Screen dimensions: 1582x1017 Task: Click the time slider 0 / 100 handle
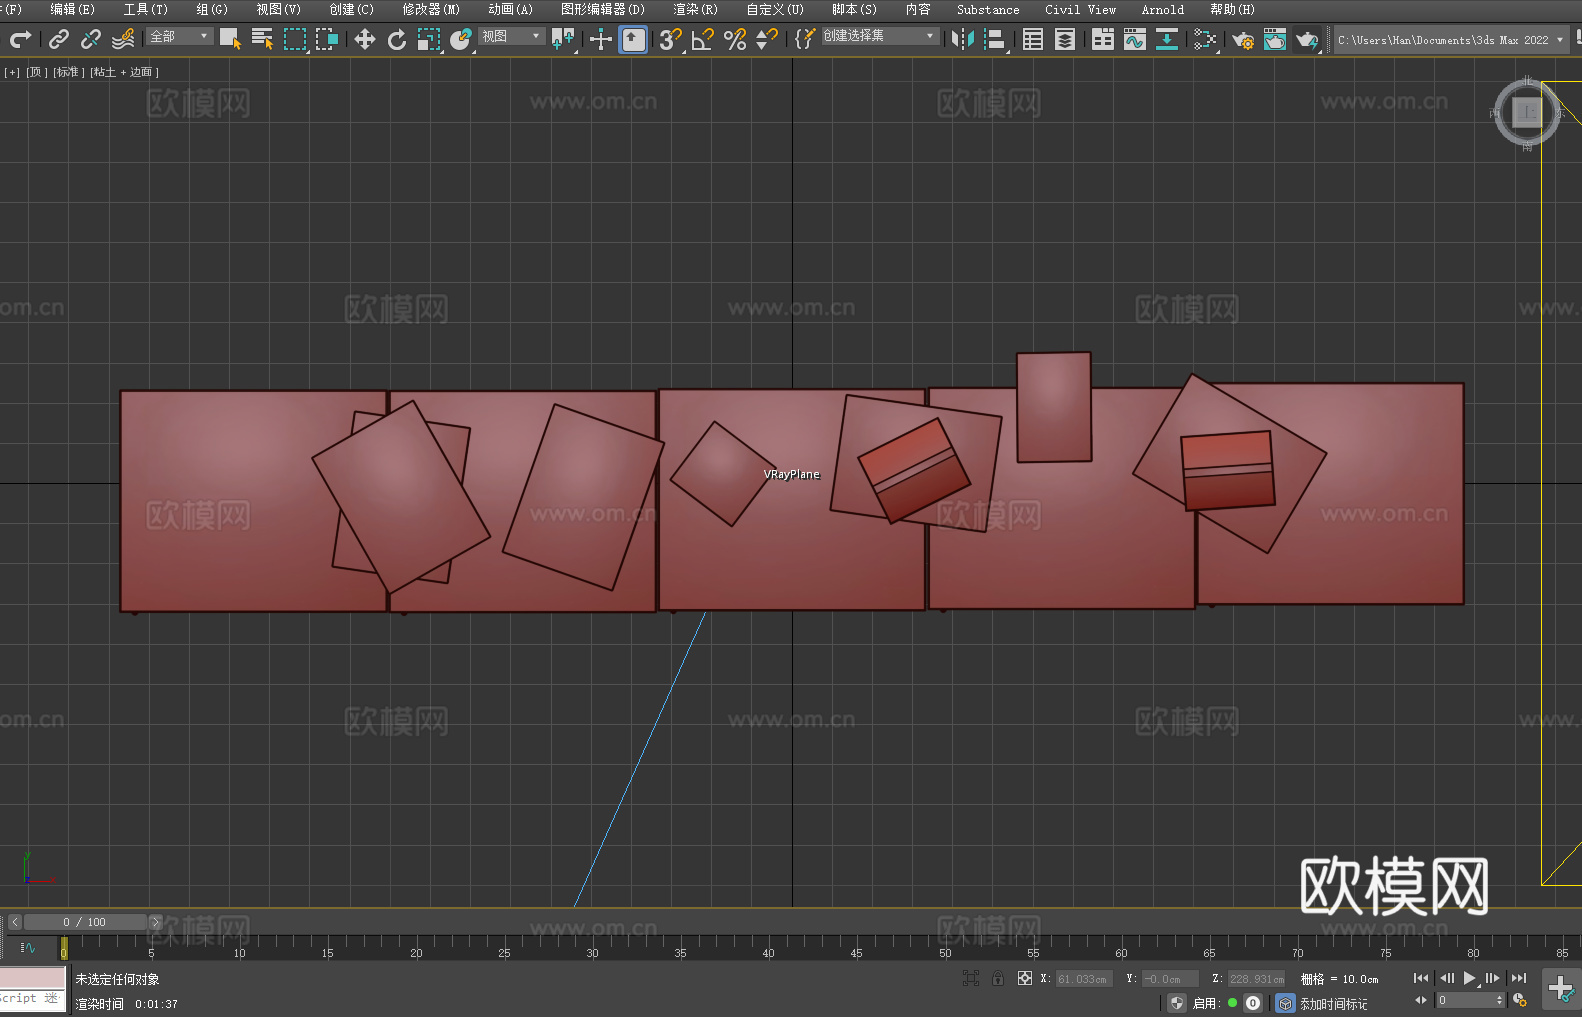click(85, 922)
